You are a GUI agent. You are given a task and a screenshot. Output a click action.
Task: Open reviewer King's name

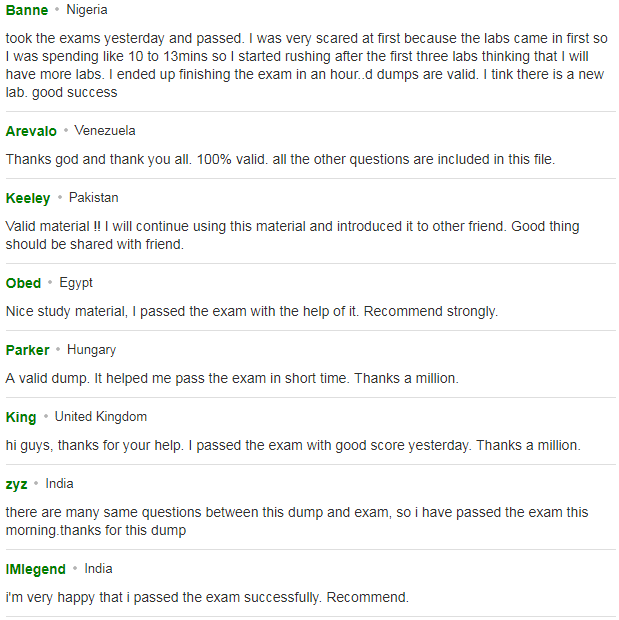click(21, 417)
